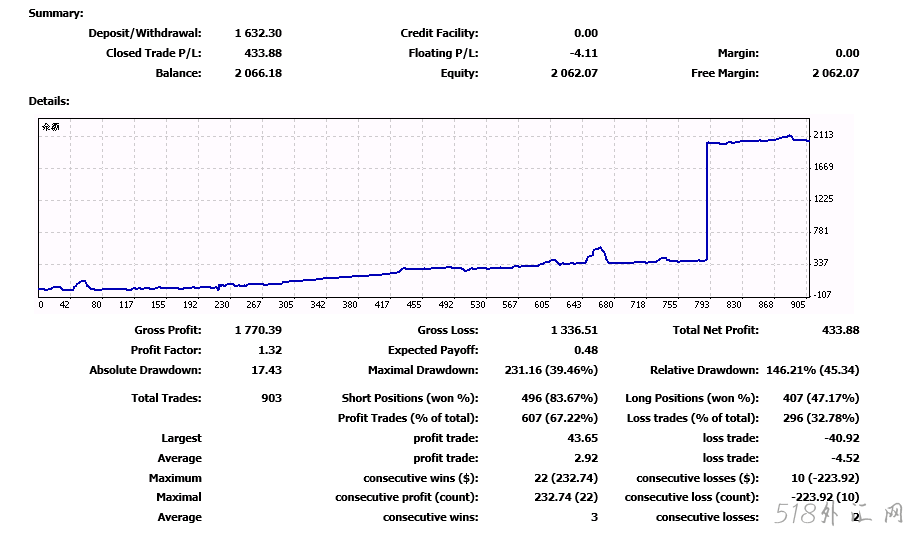Click Profit Trades value 607 (67.22%)
Viewport: 908px width, 536px height.
coord(559,418)
